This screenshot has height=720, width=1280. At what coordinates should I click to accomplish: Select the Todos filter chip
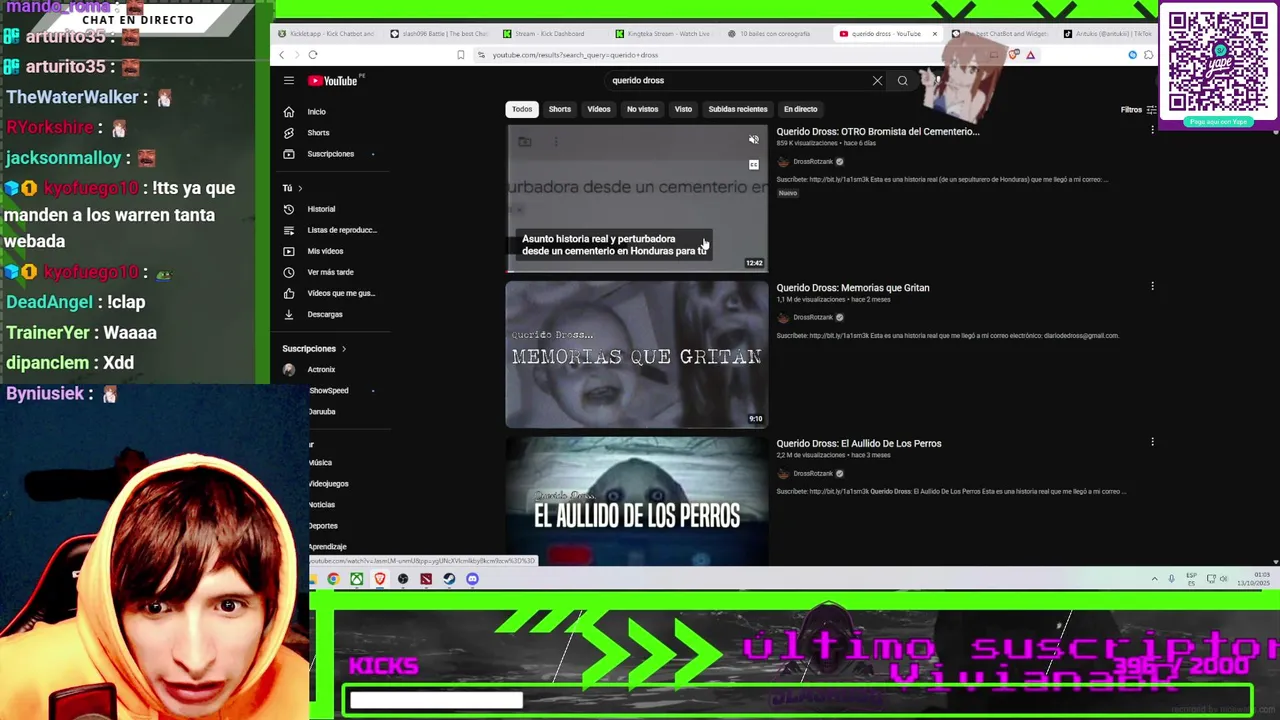point(522,109)
